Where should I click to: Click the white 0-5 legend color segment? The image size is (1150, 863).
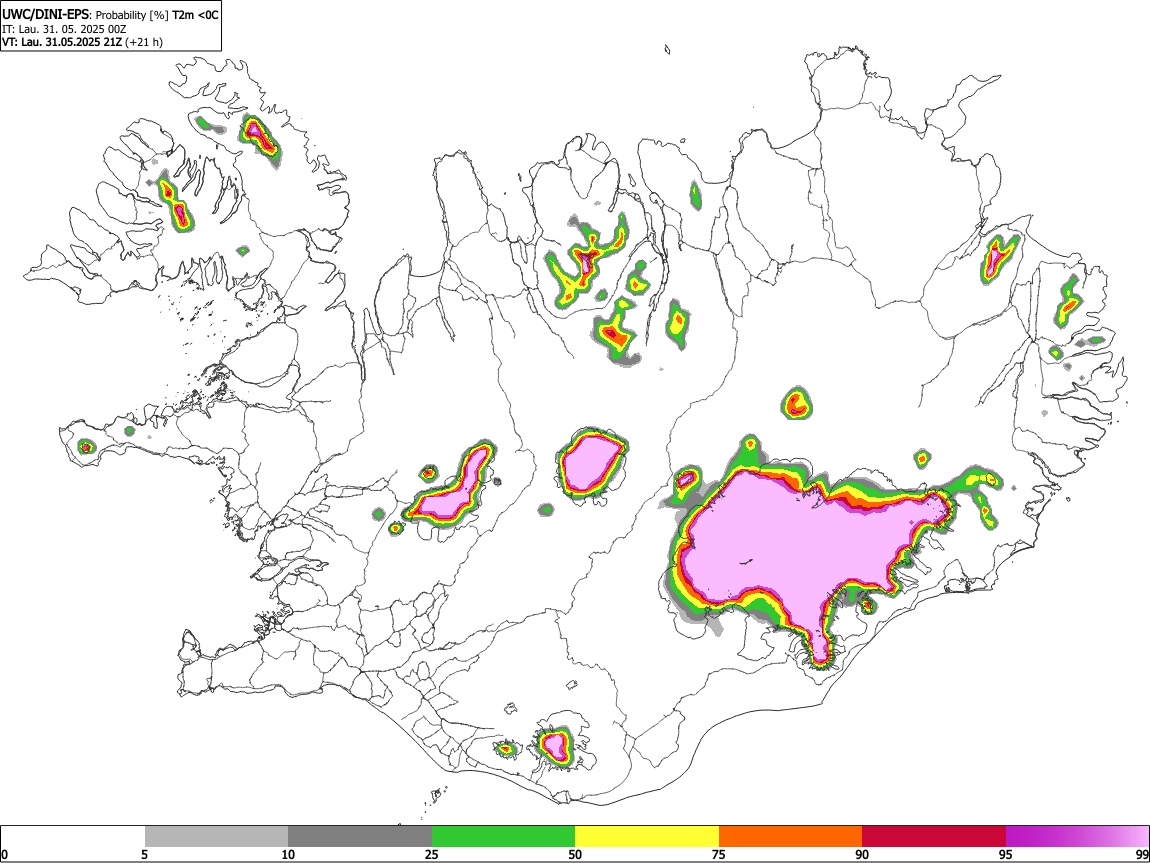pos(73,837)
